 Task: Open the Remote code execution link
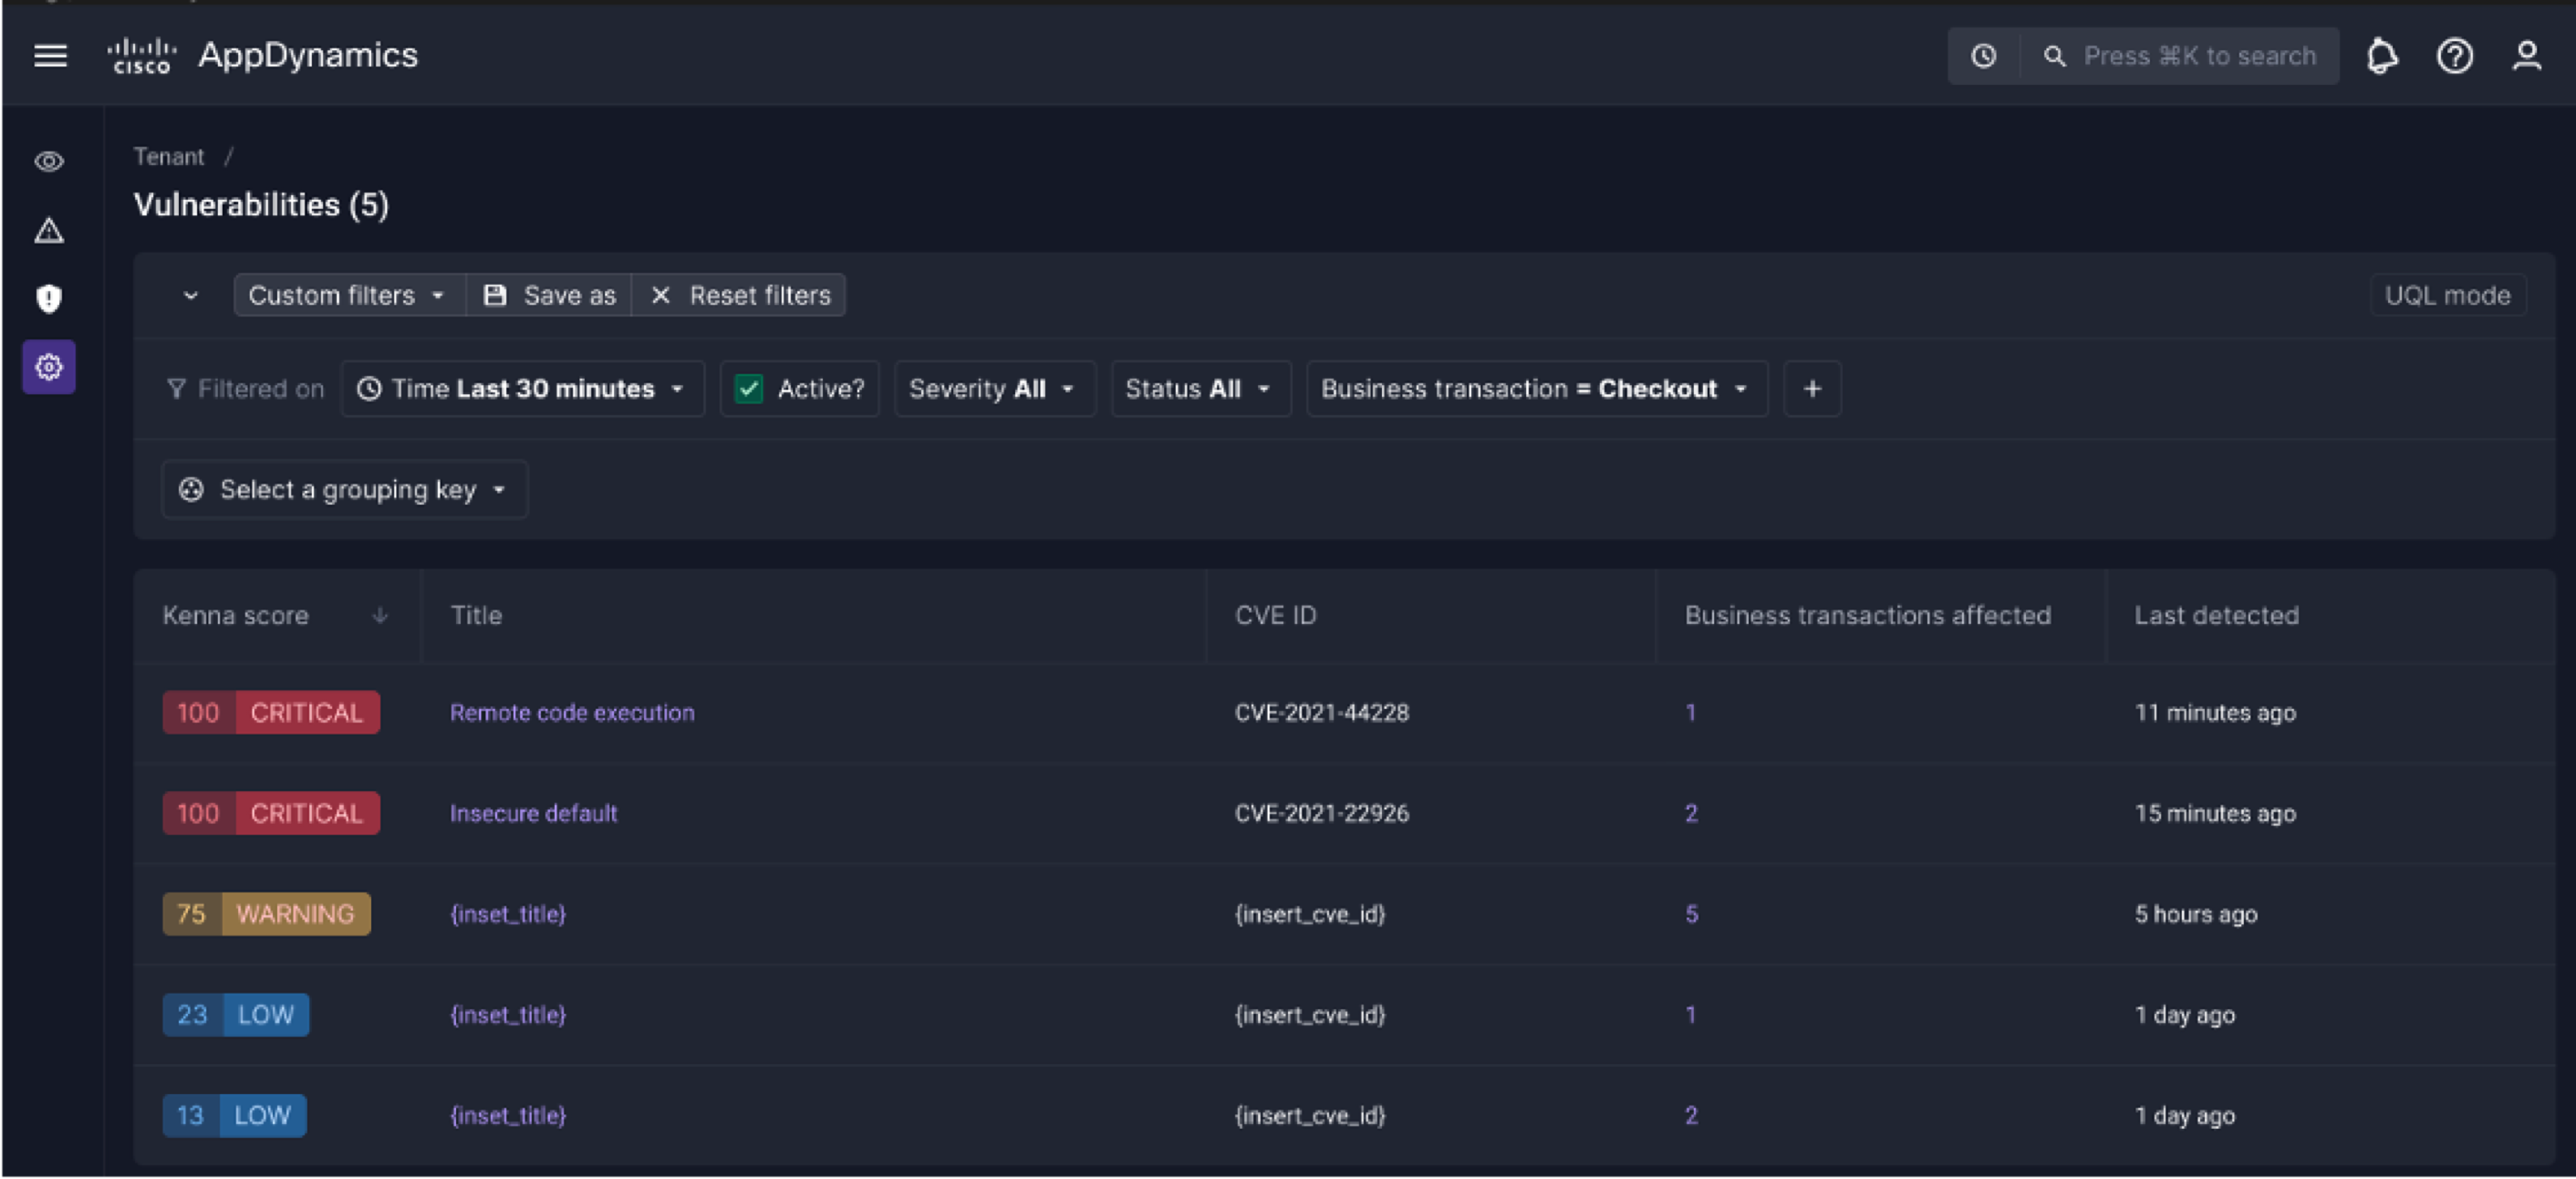point(572,713)
